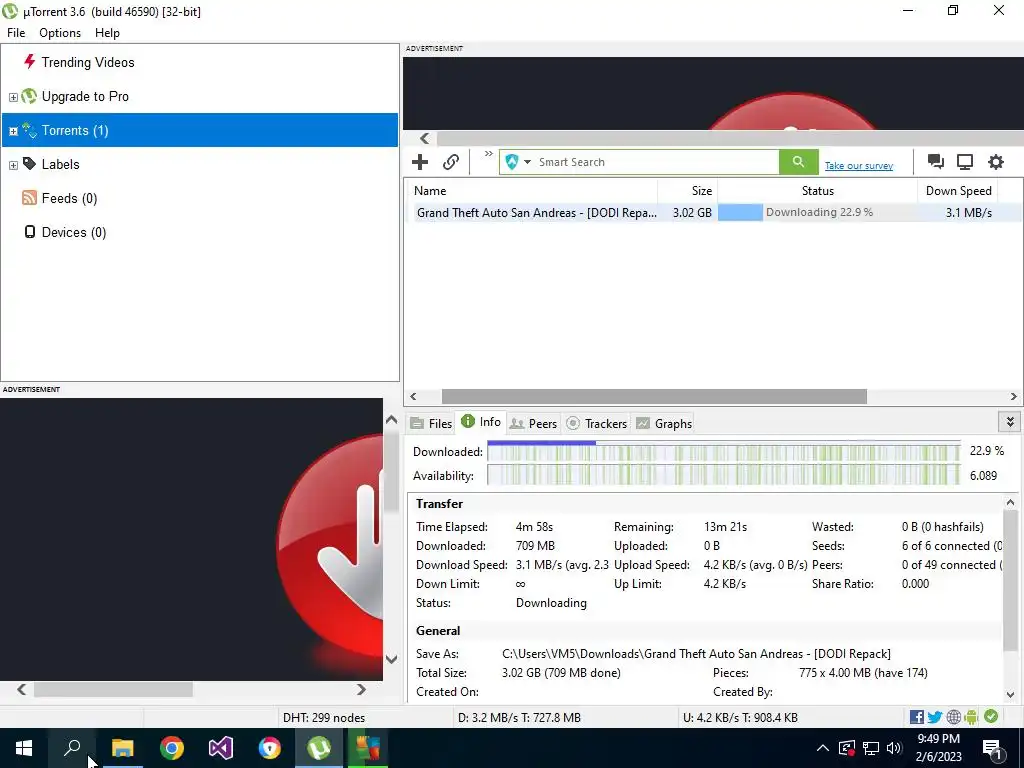Click the green search magnifier button
The height and width of the screenshot is (768, 1024).
798,162
